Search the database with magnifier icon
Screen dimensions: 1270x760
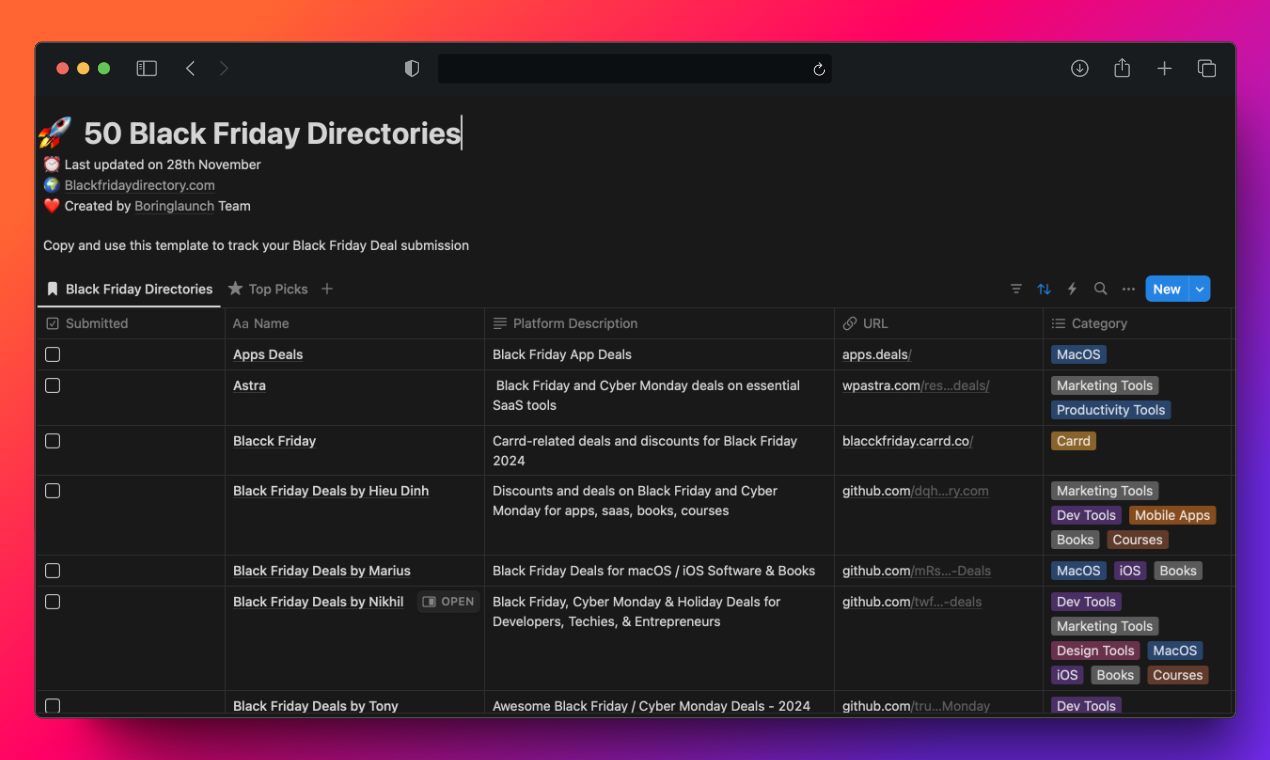tap(1100, 289)
